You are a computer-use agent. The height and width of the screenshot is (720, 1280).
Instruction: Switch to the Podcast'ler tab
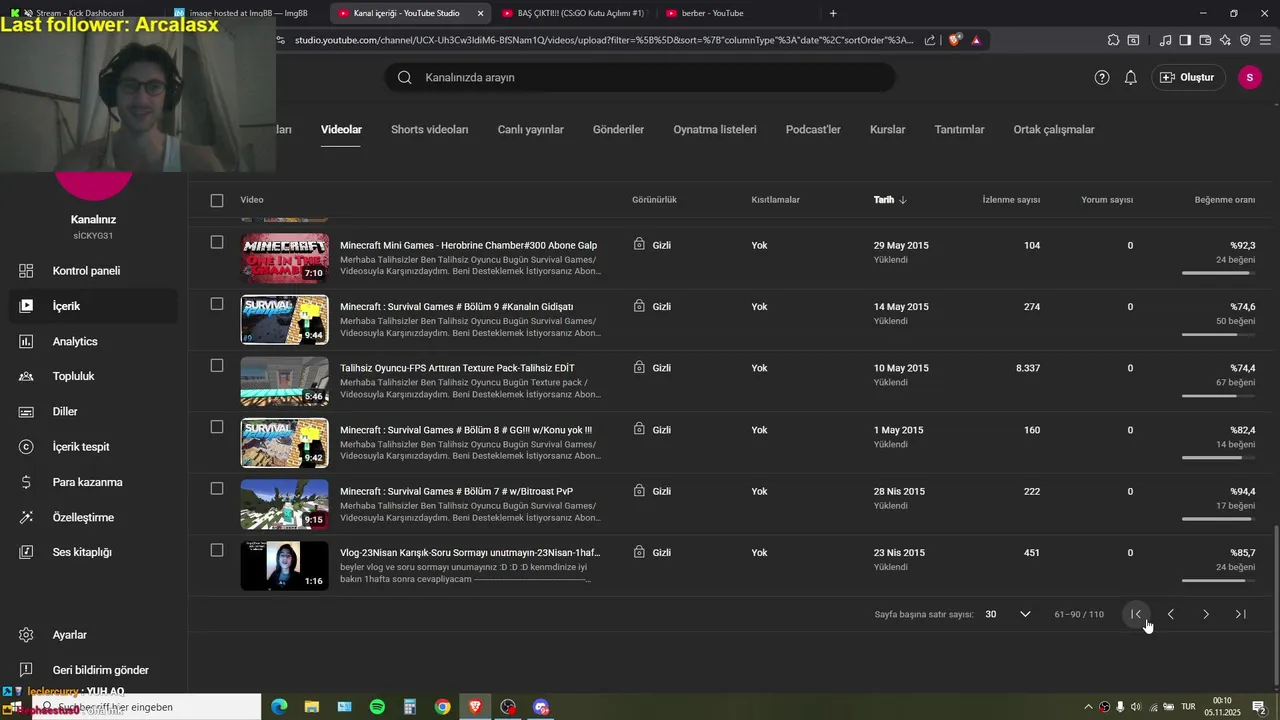813,130
